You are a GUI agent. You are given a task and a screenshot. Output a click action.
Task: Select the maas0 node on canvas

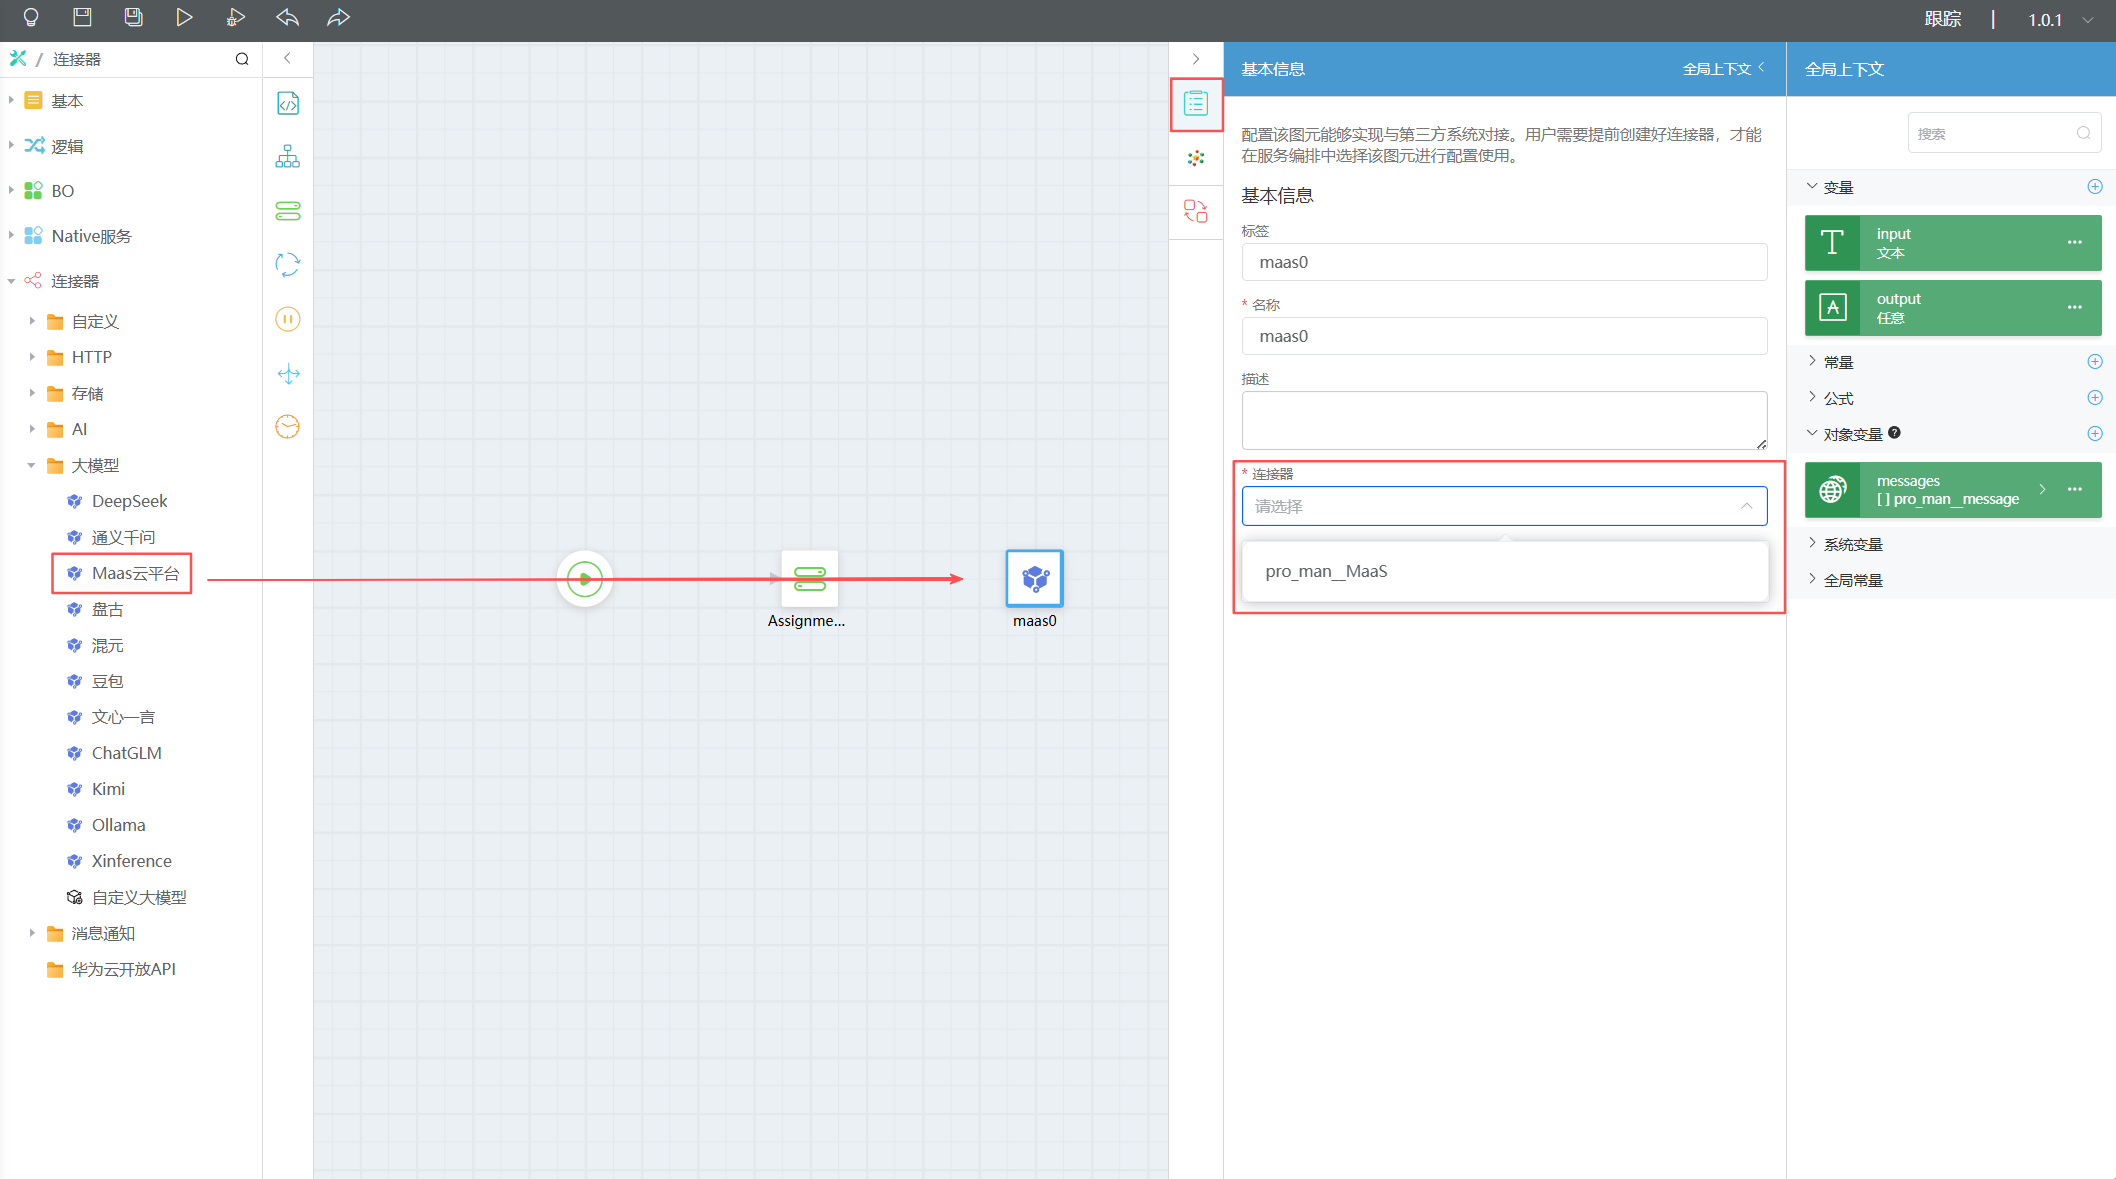(1034, 578)
